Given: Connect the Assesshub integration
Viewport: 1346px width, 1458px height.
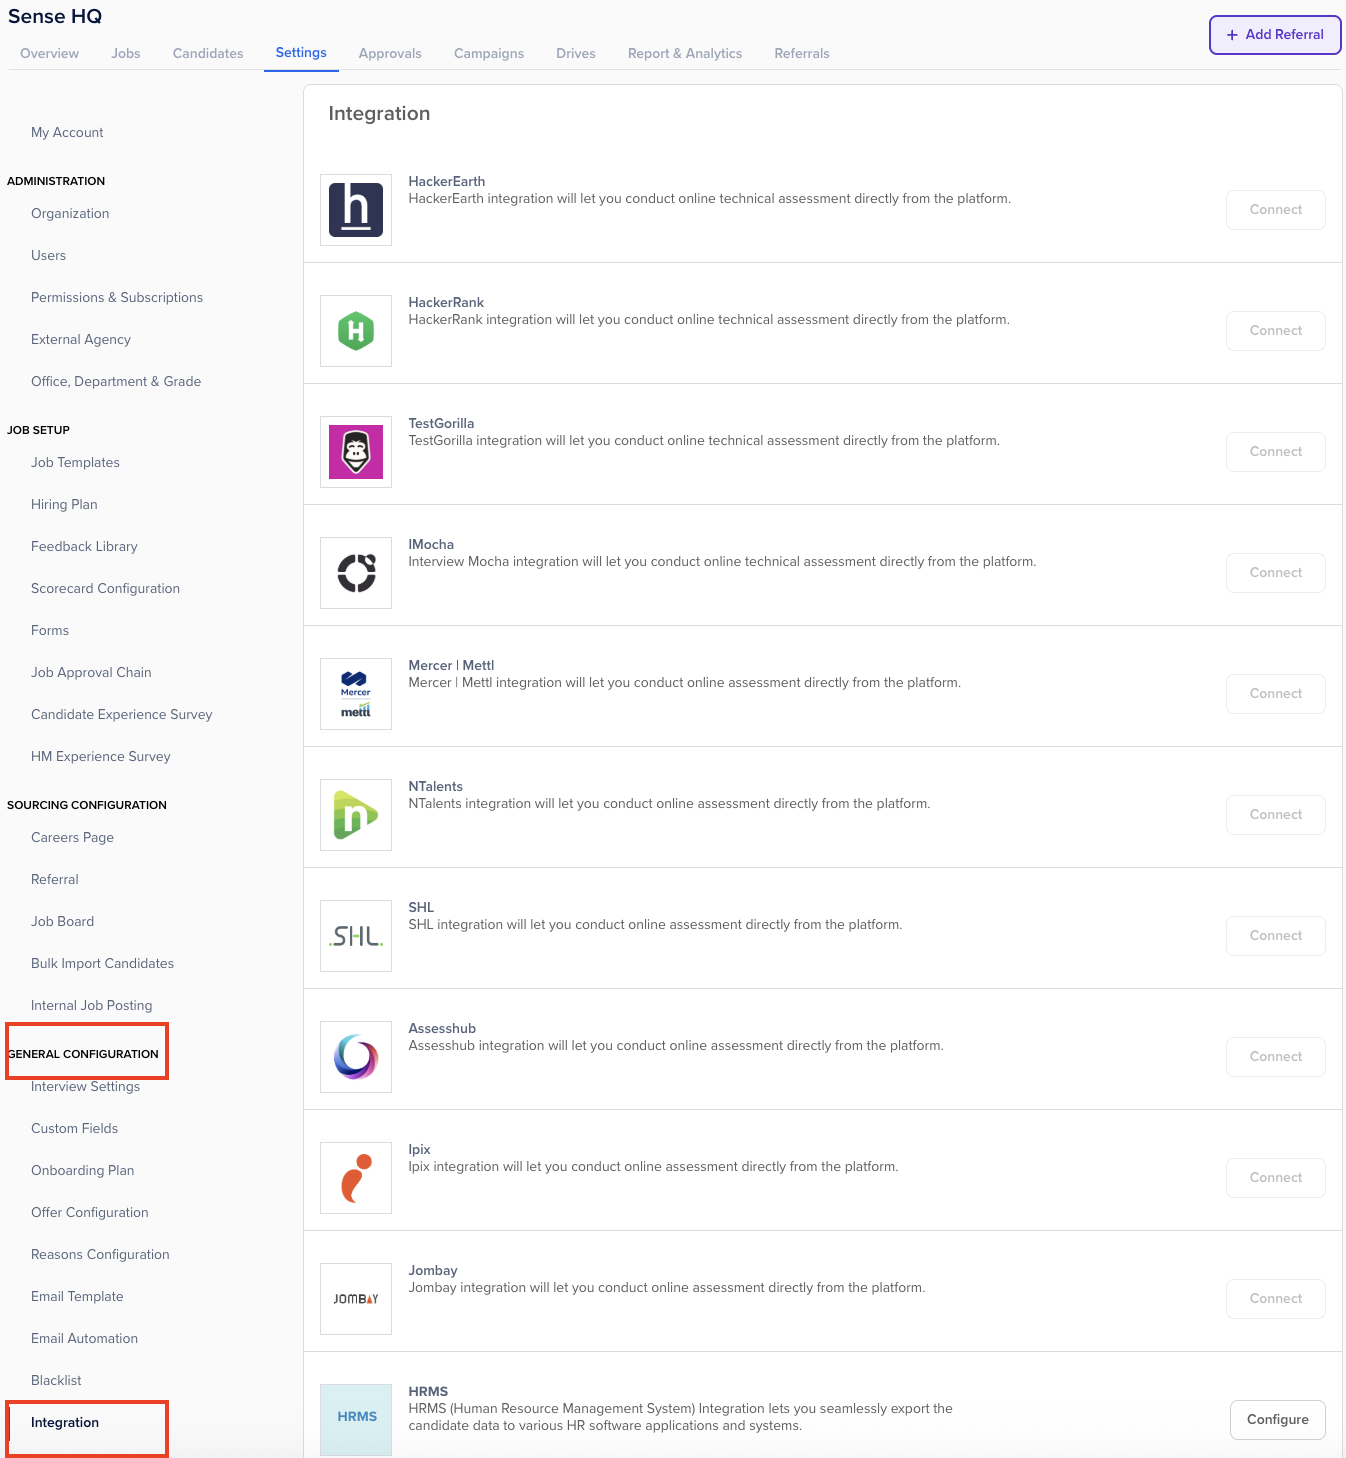Looking at the screenshot, I should coord(1276,1057).
